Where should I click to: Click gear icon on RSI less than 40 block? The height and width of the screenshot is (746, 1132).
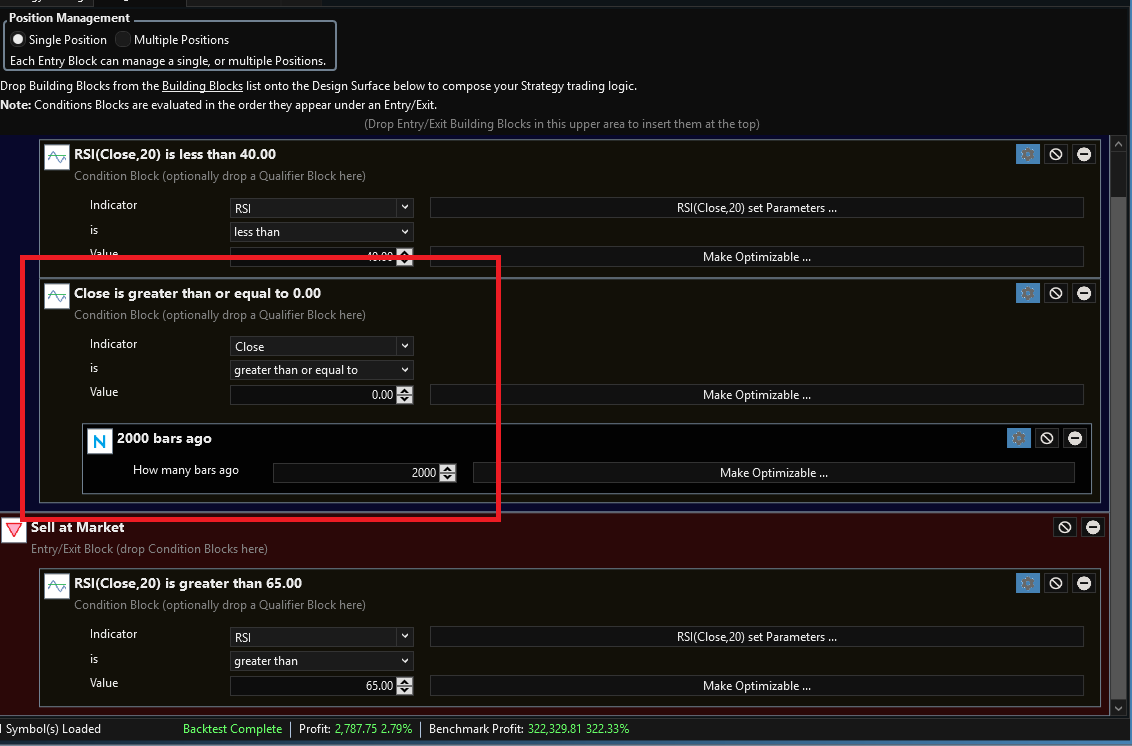pos(1027,154)
